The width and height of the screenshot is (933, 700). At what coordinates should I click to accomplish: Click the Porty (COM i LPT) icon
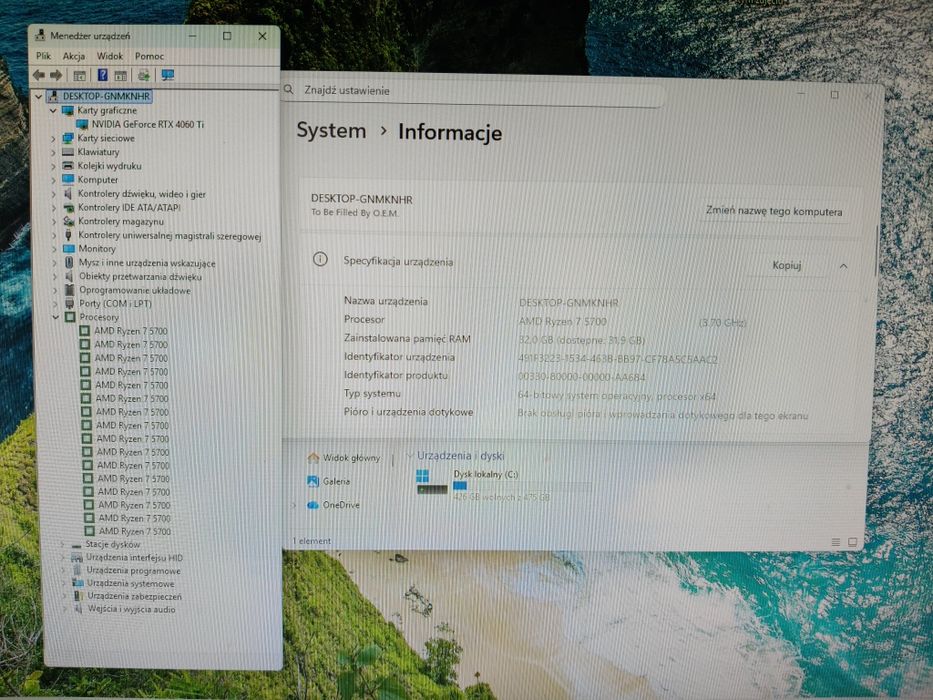click(x=70, y=304)
